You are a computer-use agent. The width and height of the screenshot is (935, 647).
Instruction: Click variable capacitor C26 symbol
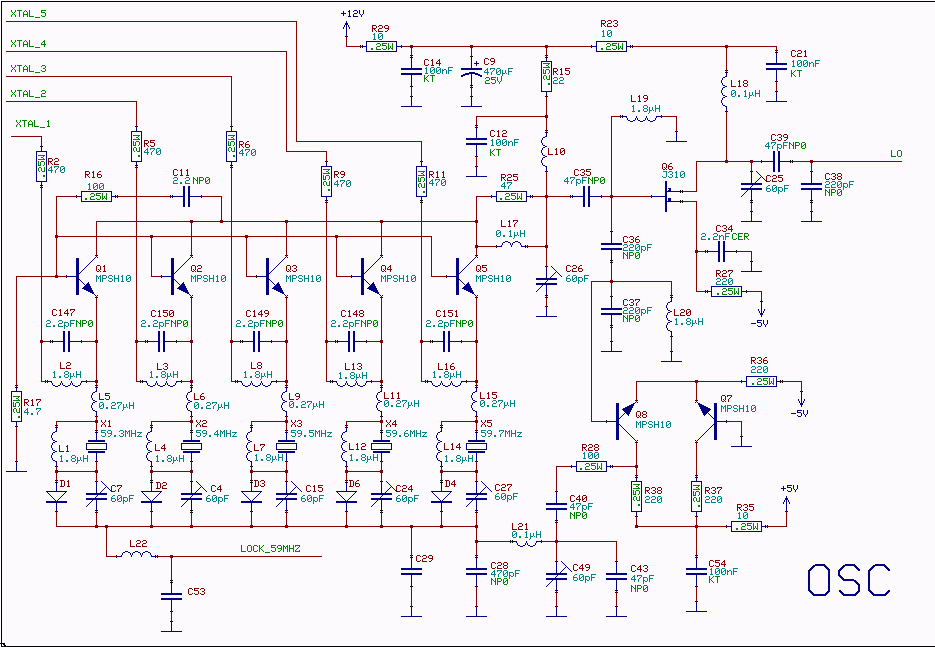point(547,283)
